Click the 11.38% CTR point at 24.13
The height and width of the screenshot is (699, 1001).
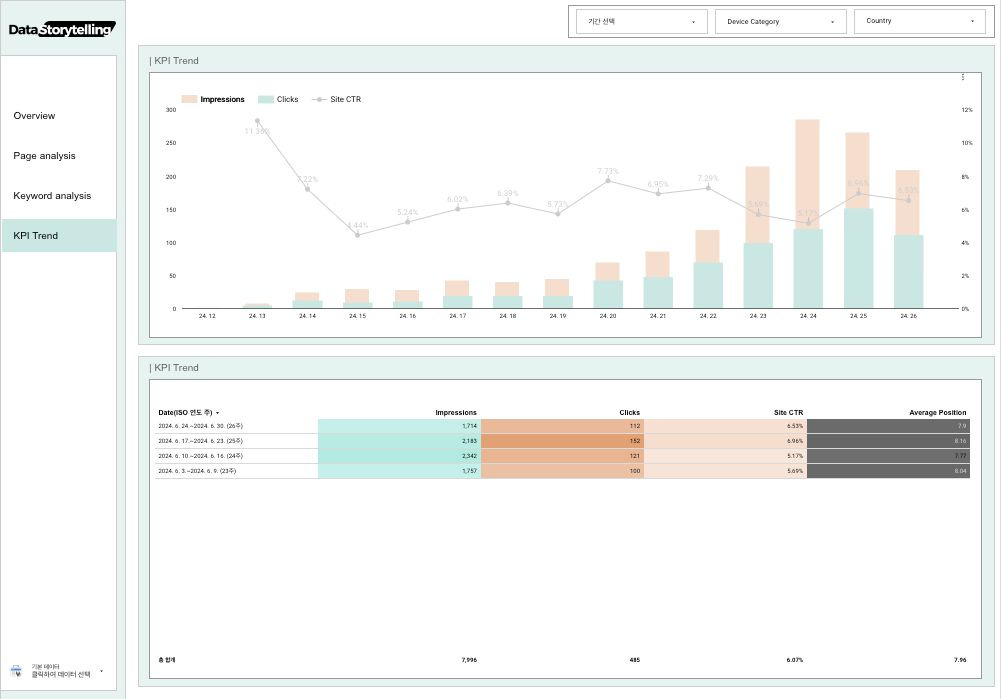(257, 121)
